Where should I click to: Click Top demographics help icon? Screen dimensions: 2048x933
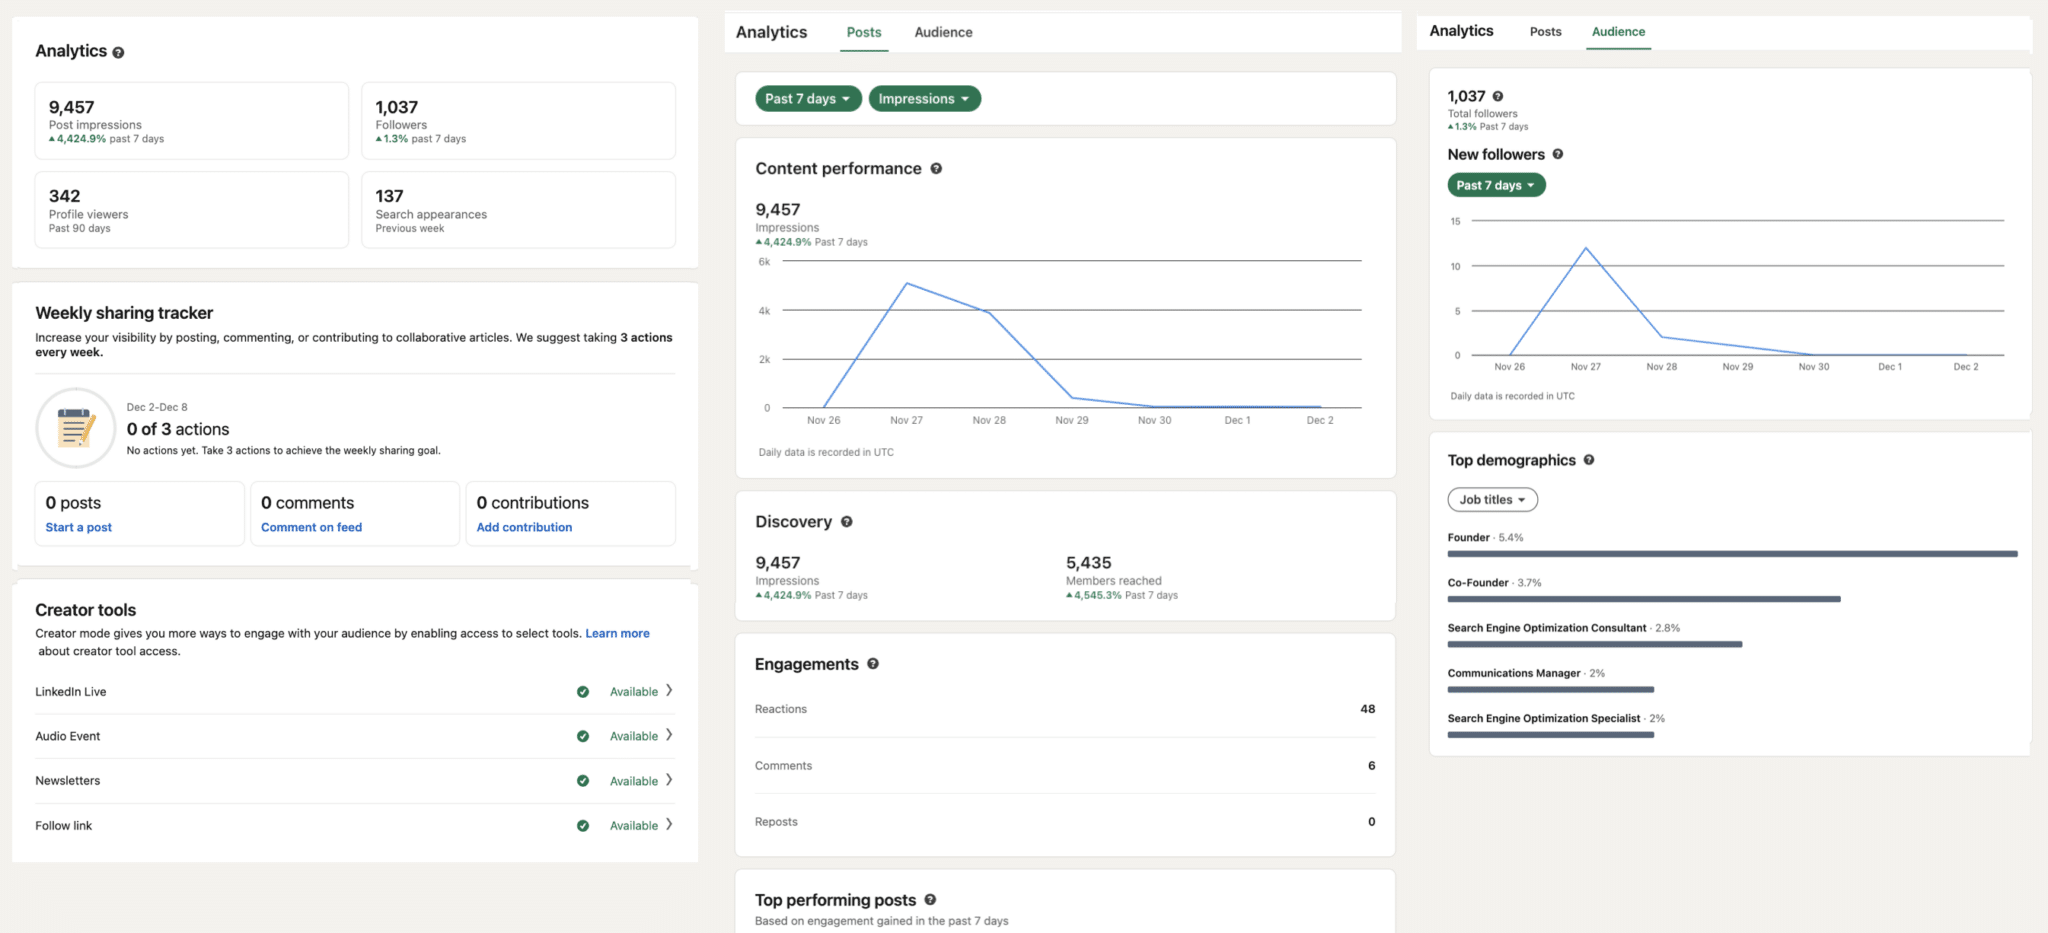click(1588, 460)
